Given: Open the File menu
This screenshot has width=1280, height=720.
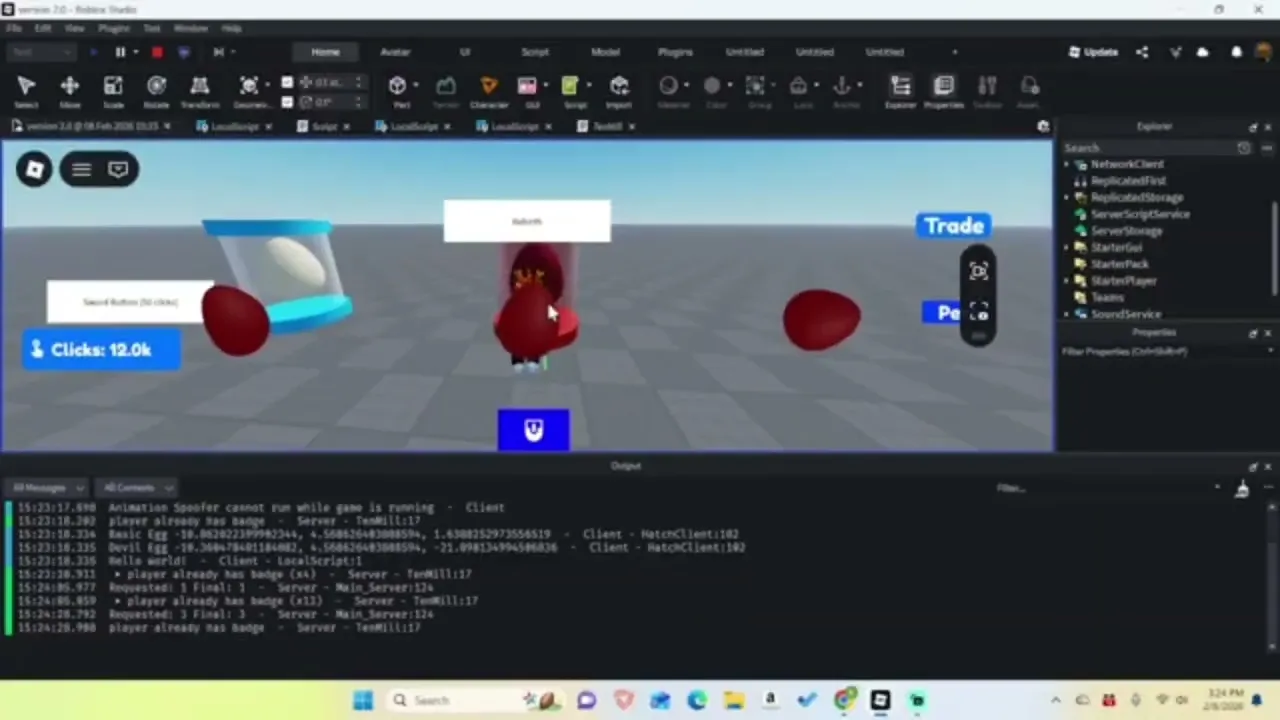Looking at the screenshot, I should [13, 28].
